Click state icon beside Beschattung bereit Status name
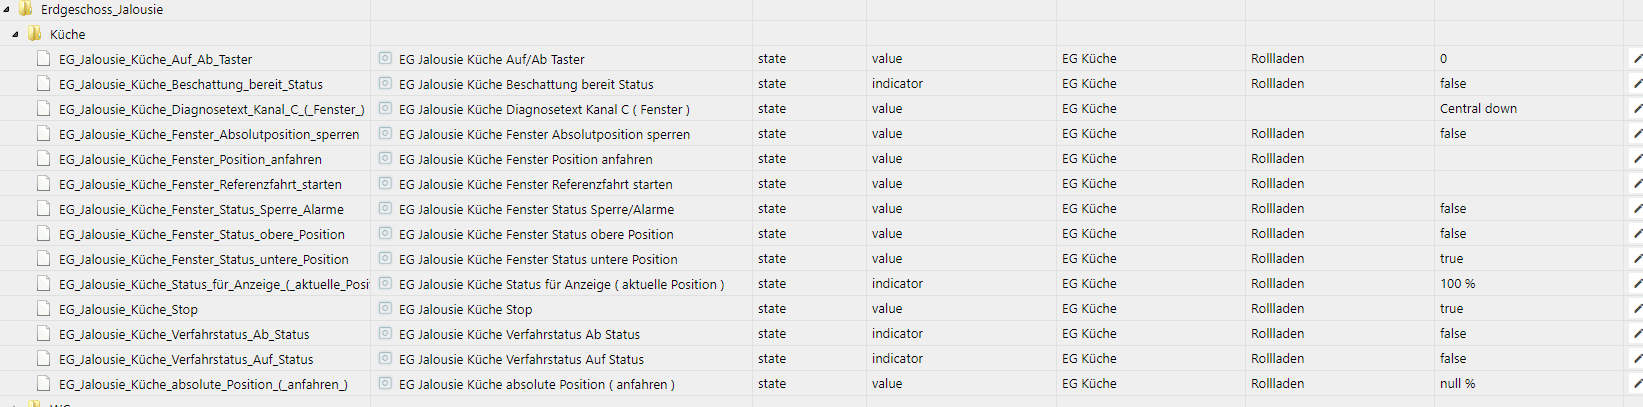 click(x=385, y=84)
